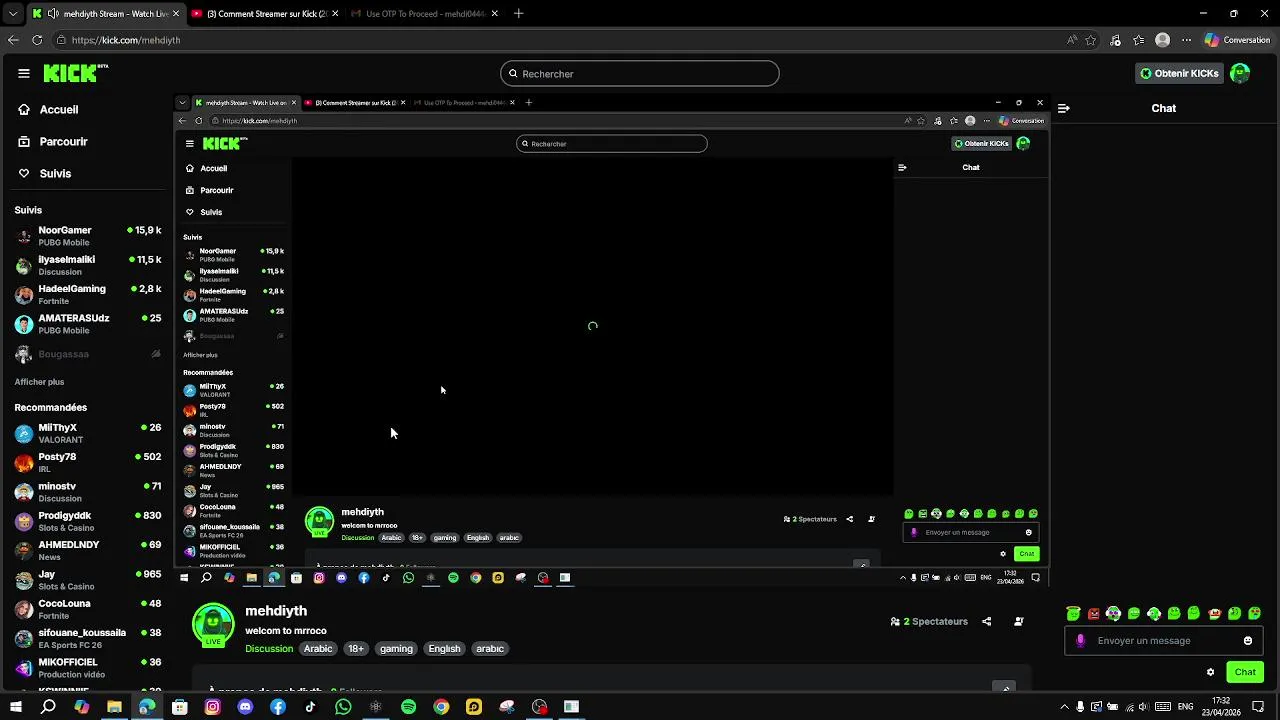
Task: Select the 18+ stream tag
Action: [x=355, y=649]
